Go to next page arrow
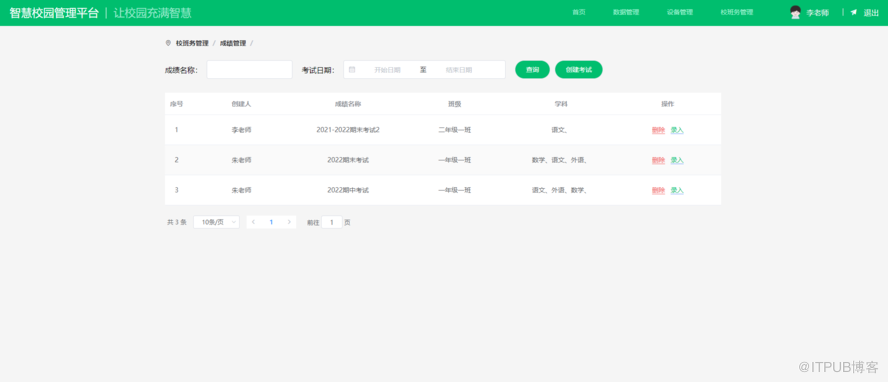The height and width of the screenshot is (382, 888). pos(289,222)
